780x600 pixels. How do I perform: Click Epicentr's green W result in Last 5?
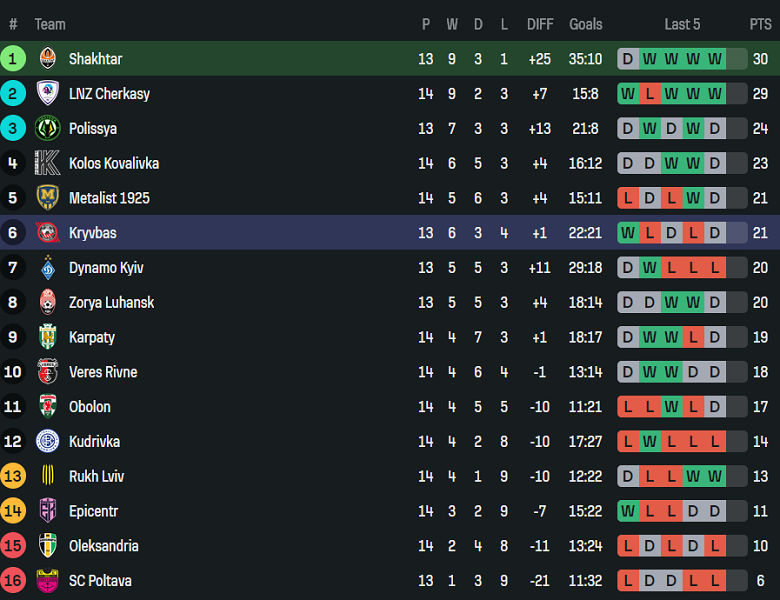point(628,511)
